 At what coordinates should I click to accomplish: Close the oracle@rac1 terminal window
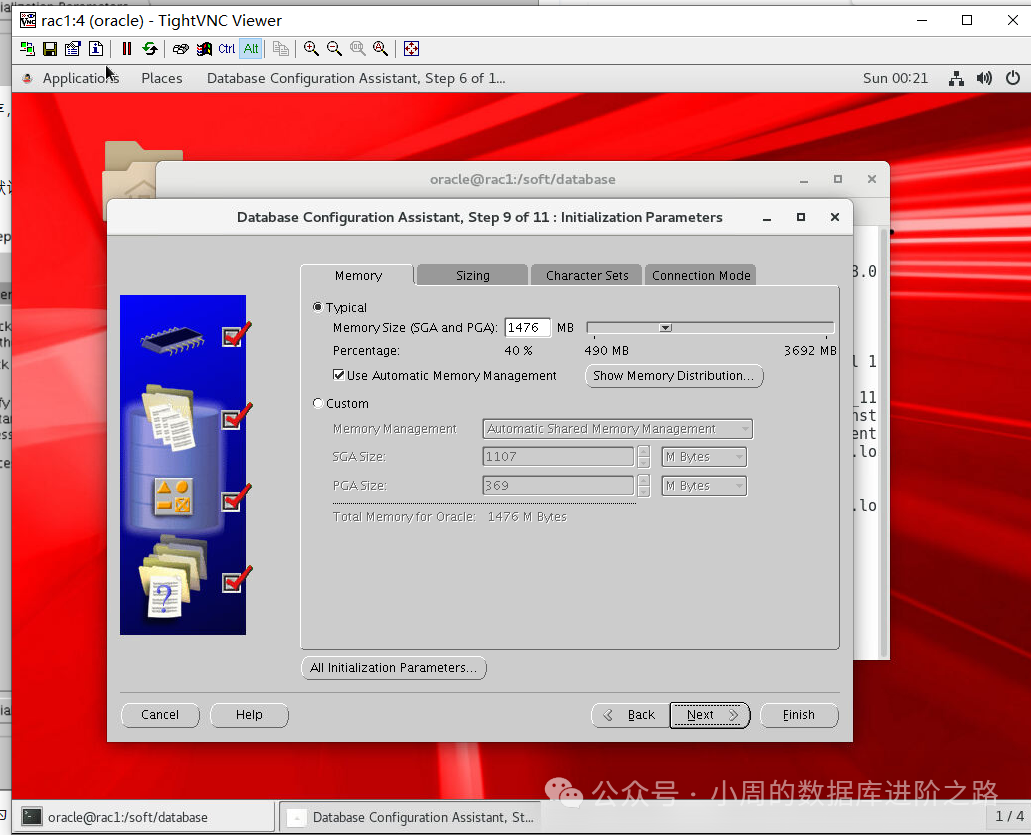pos(872,179)
